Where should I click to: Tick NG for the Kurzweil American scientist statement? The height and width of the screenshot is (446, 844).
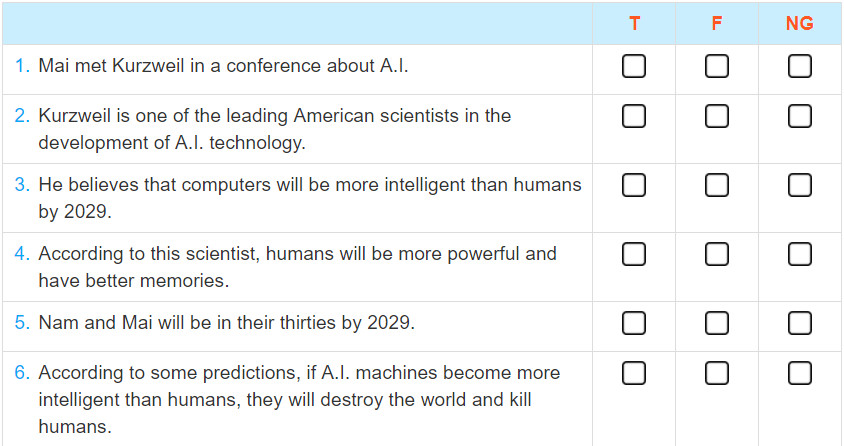click(x=799, y=116)
